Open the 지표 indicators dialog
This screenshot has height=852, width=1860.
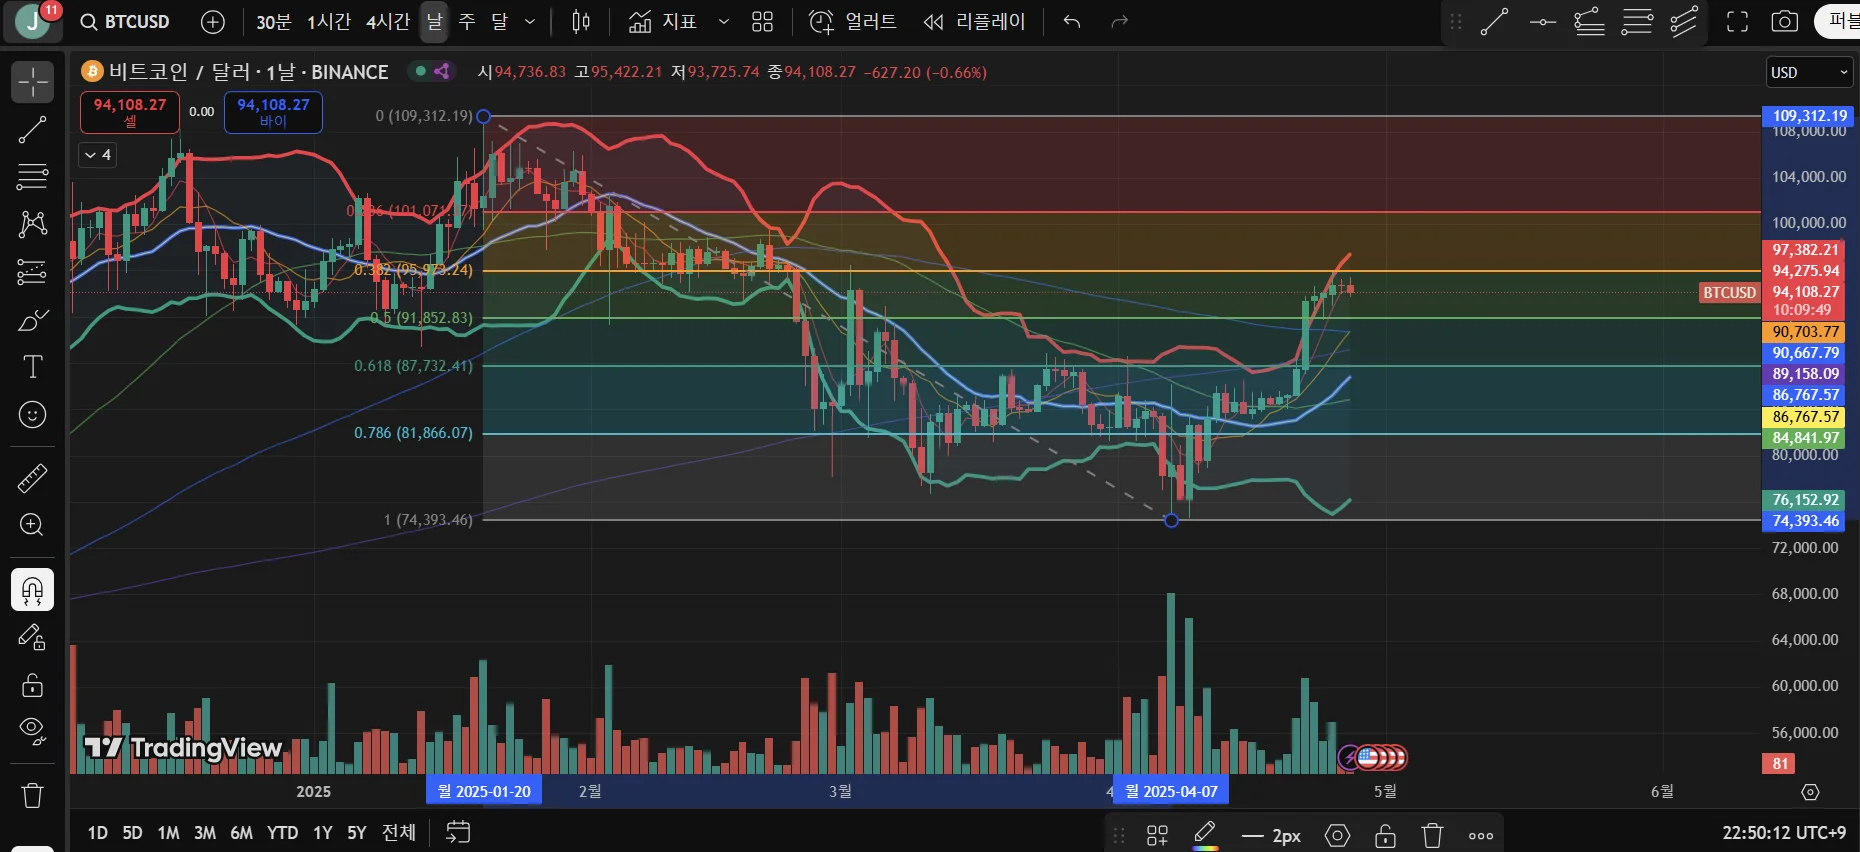(x=662, y=22)
